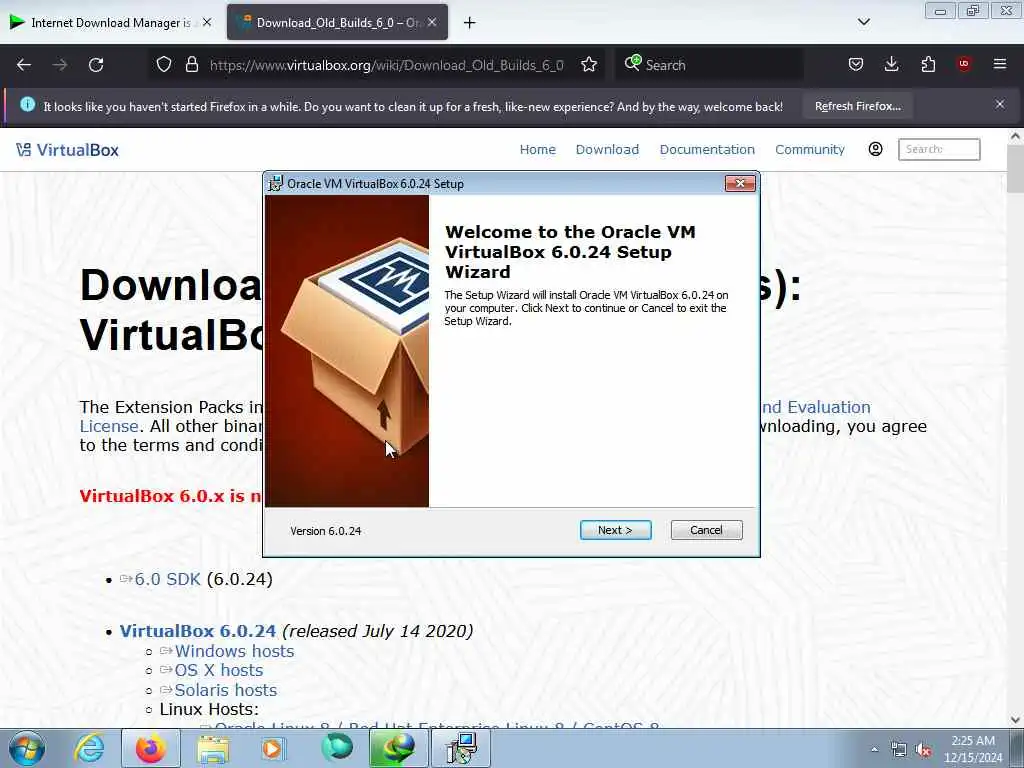
Task: Launch Internet Explorer from the taskbar
Action: click(89, 748)
